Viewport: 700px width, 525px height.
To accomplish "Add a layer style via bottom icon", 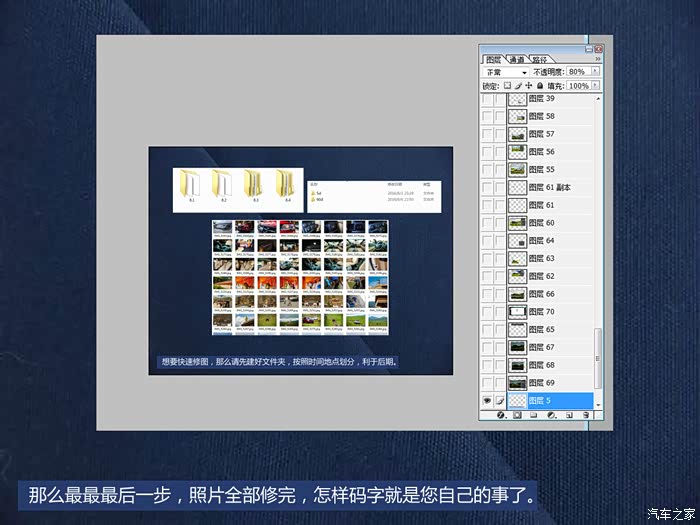I will point(500,414).
